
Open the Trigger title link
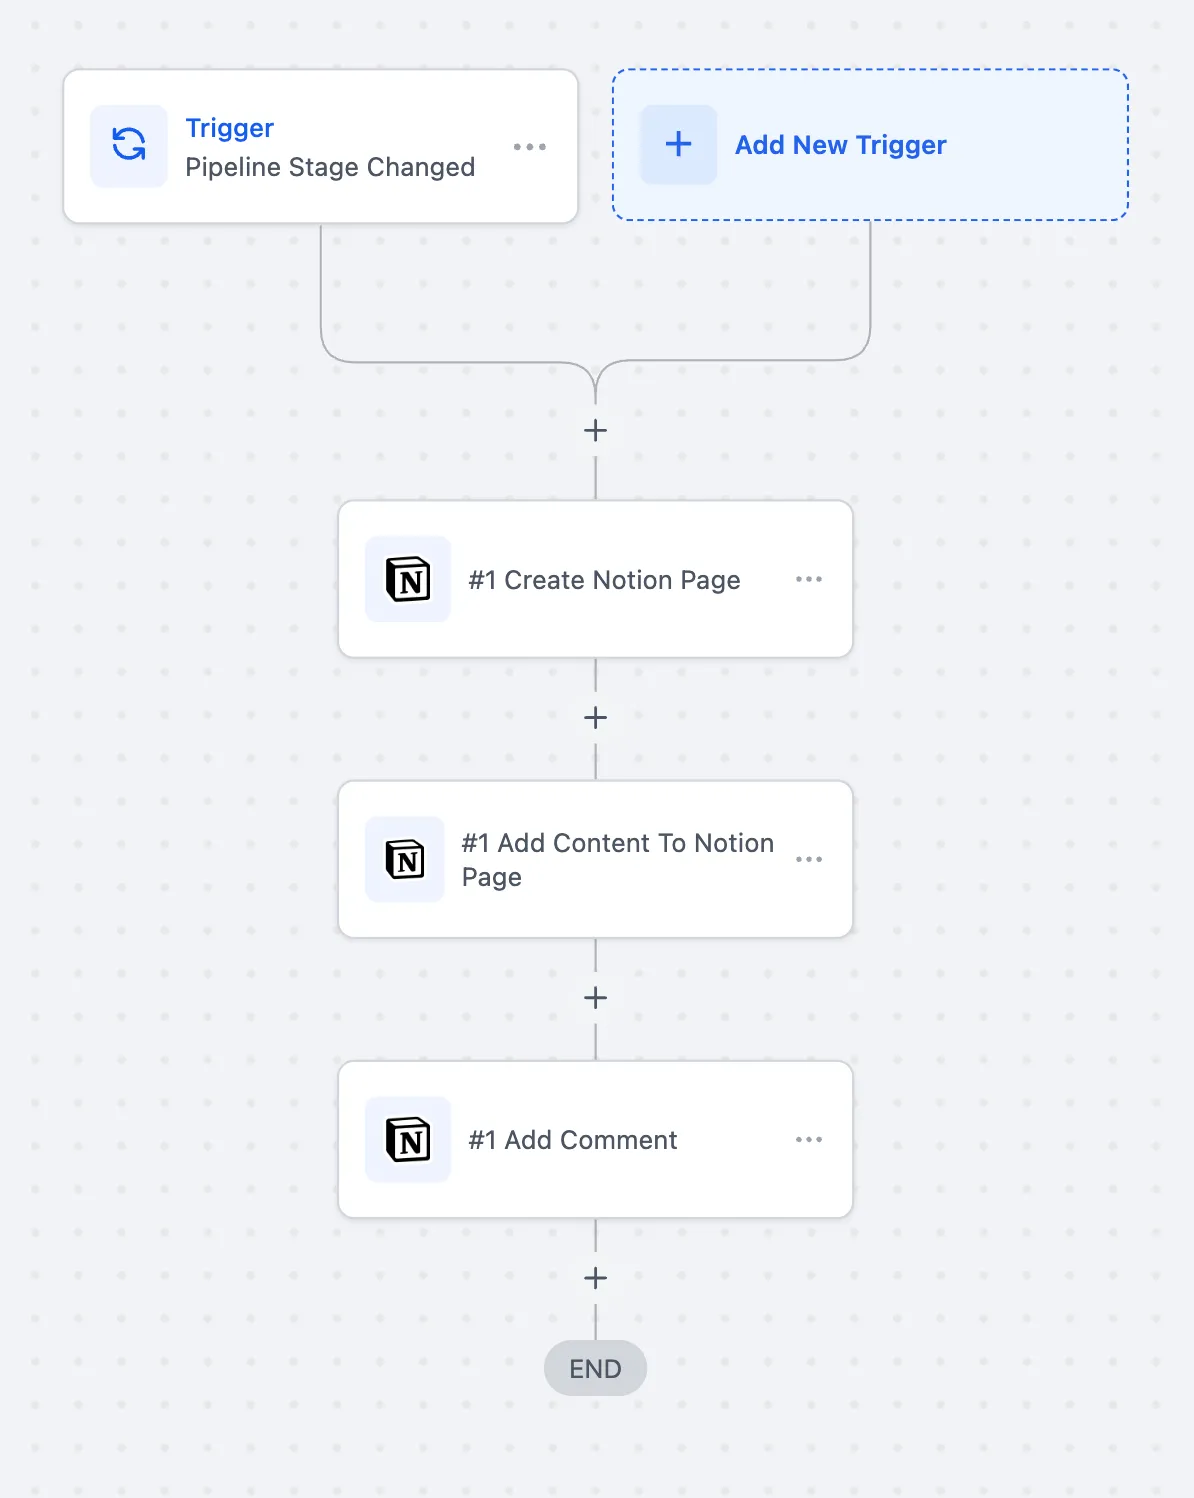coord(230,128)
